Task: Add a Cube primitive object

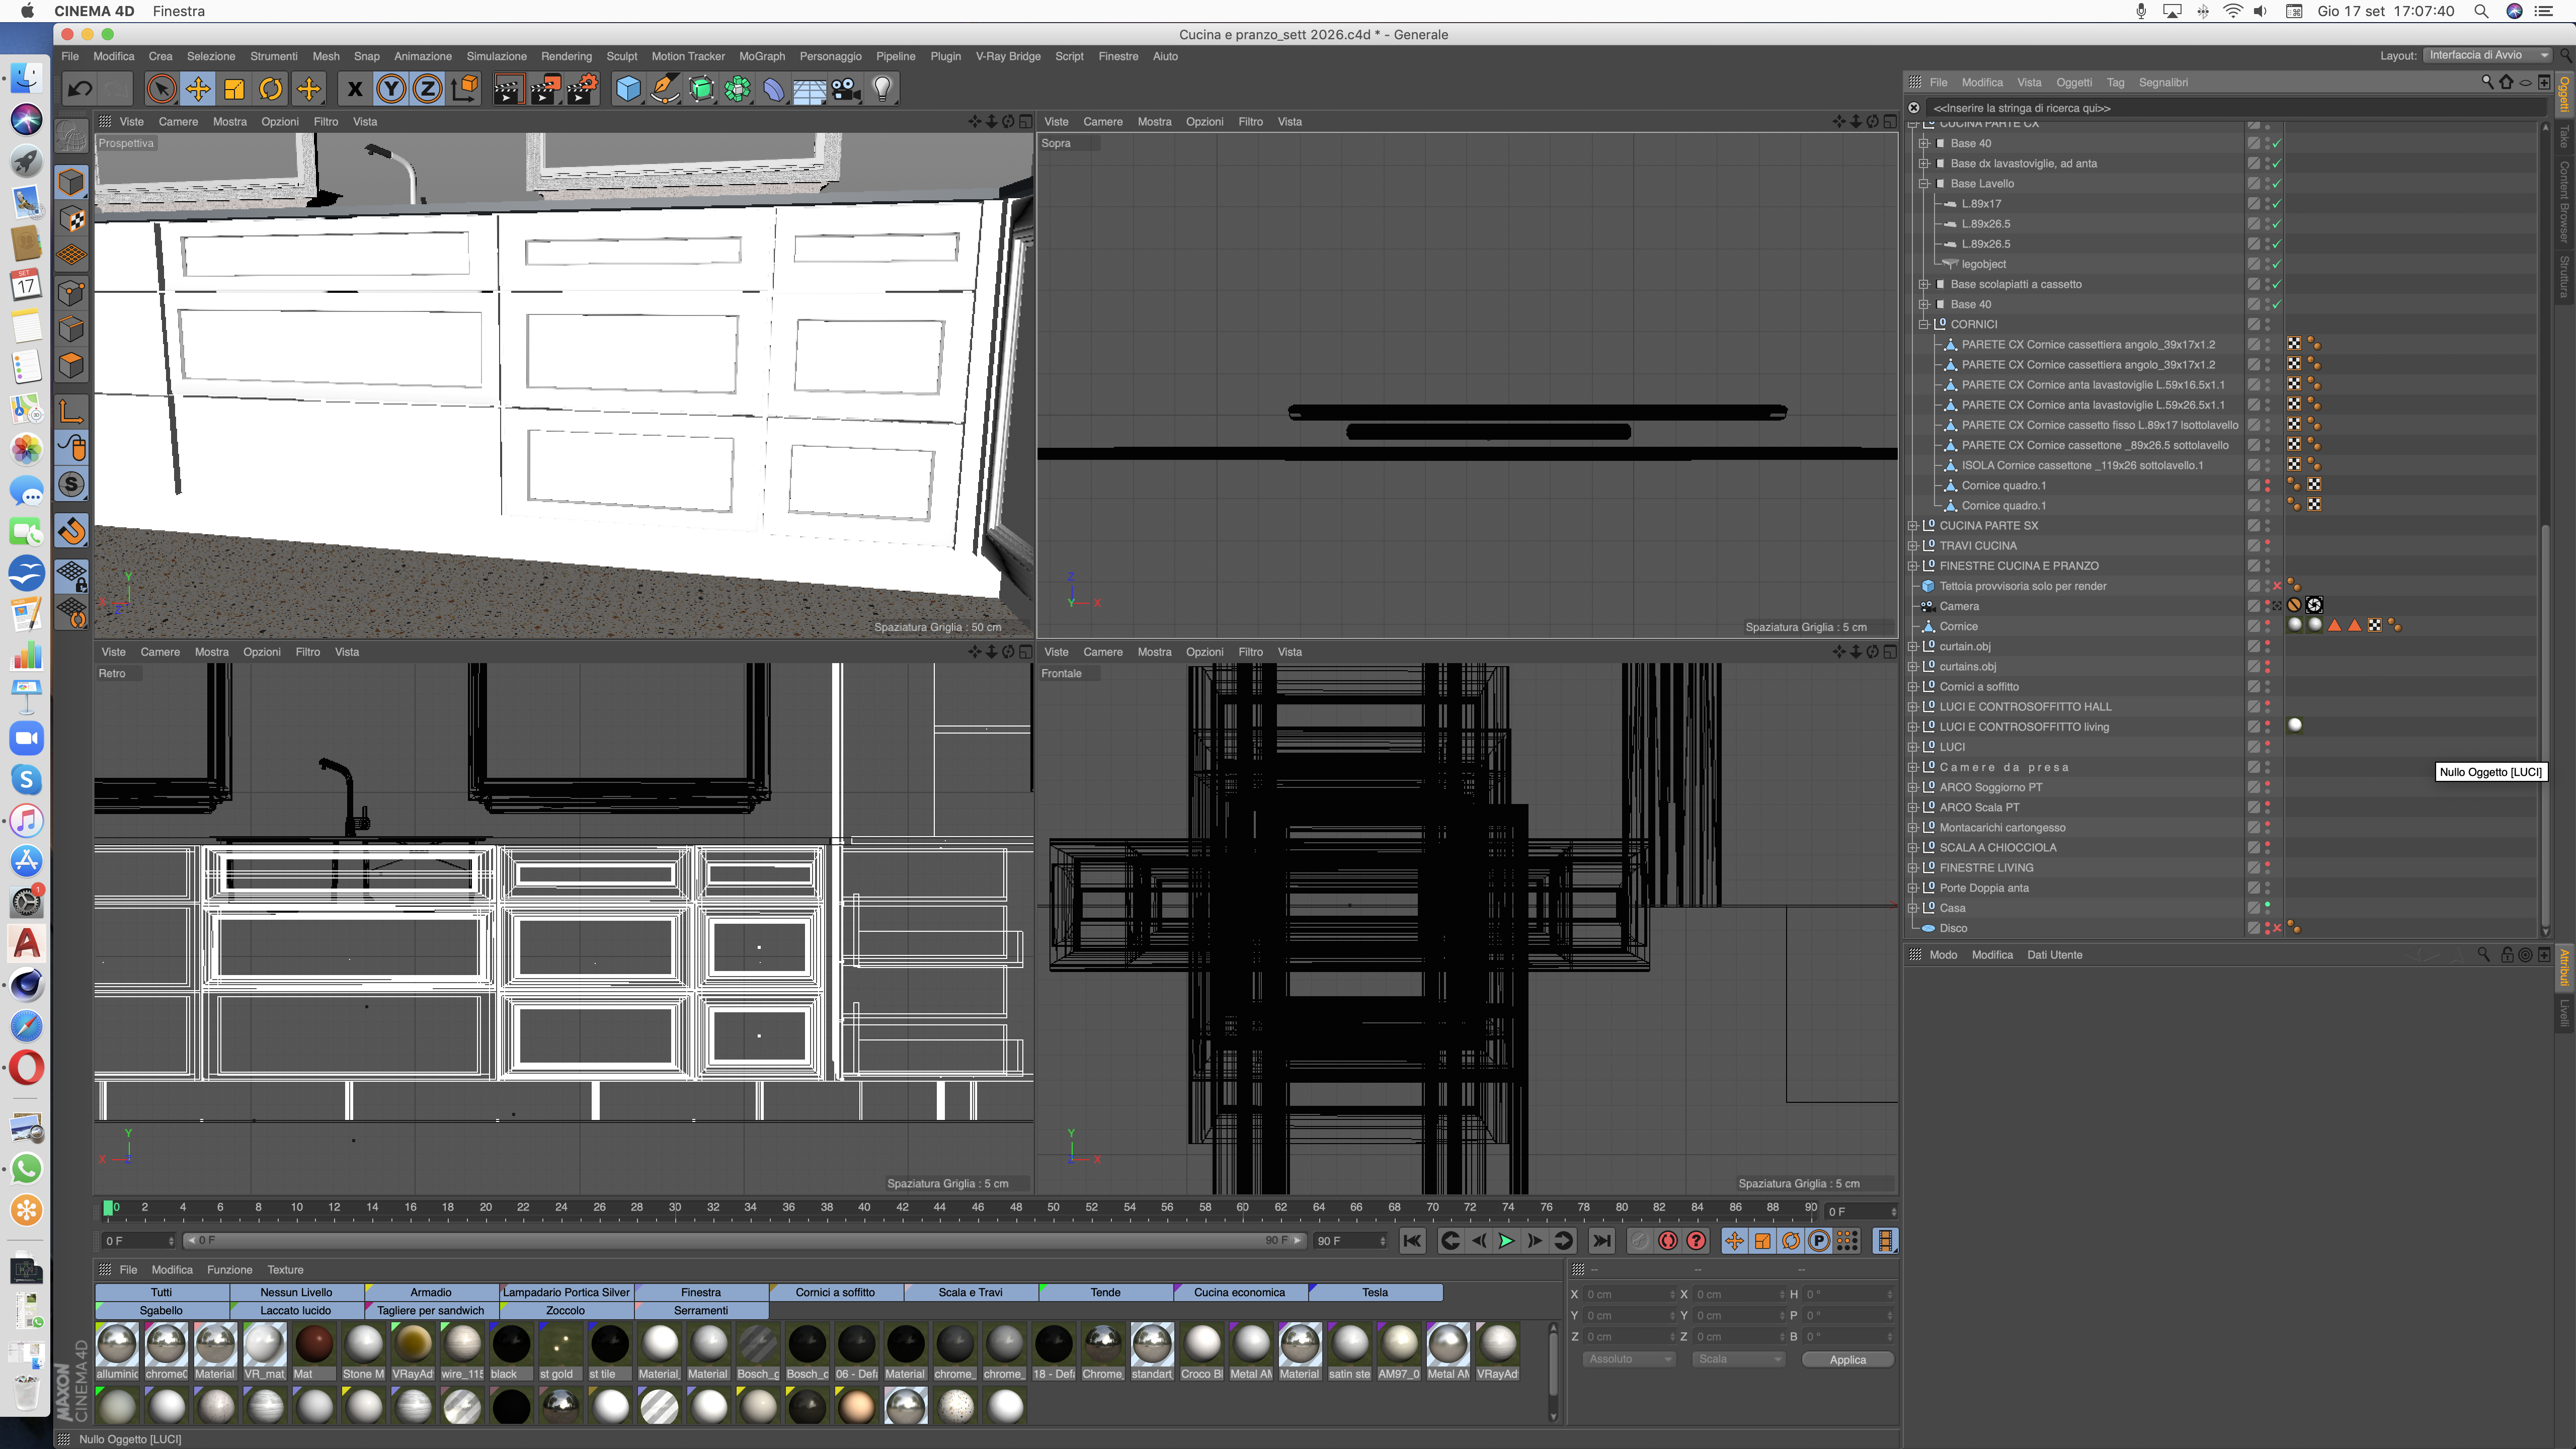Action: coord(628,89)
